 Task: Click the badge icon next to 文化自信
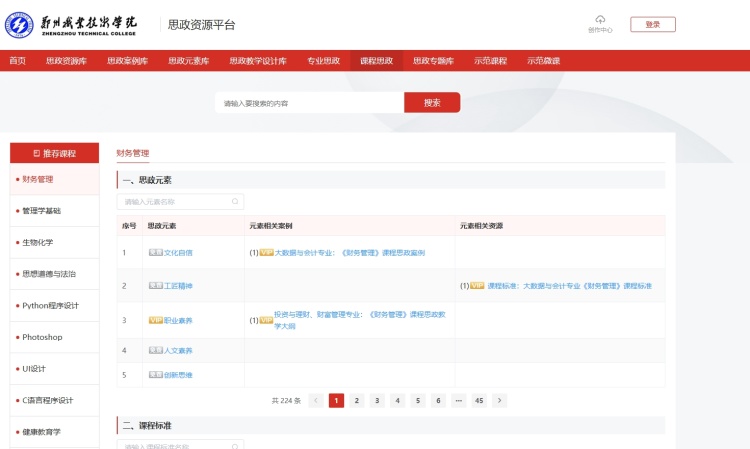[x=155, y=253]
